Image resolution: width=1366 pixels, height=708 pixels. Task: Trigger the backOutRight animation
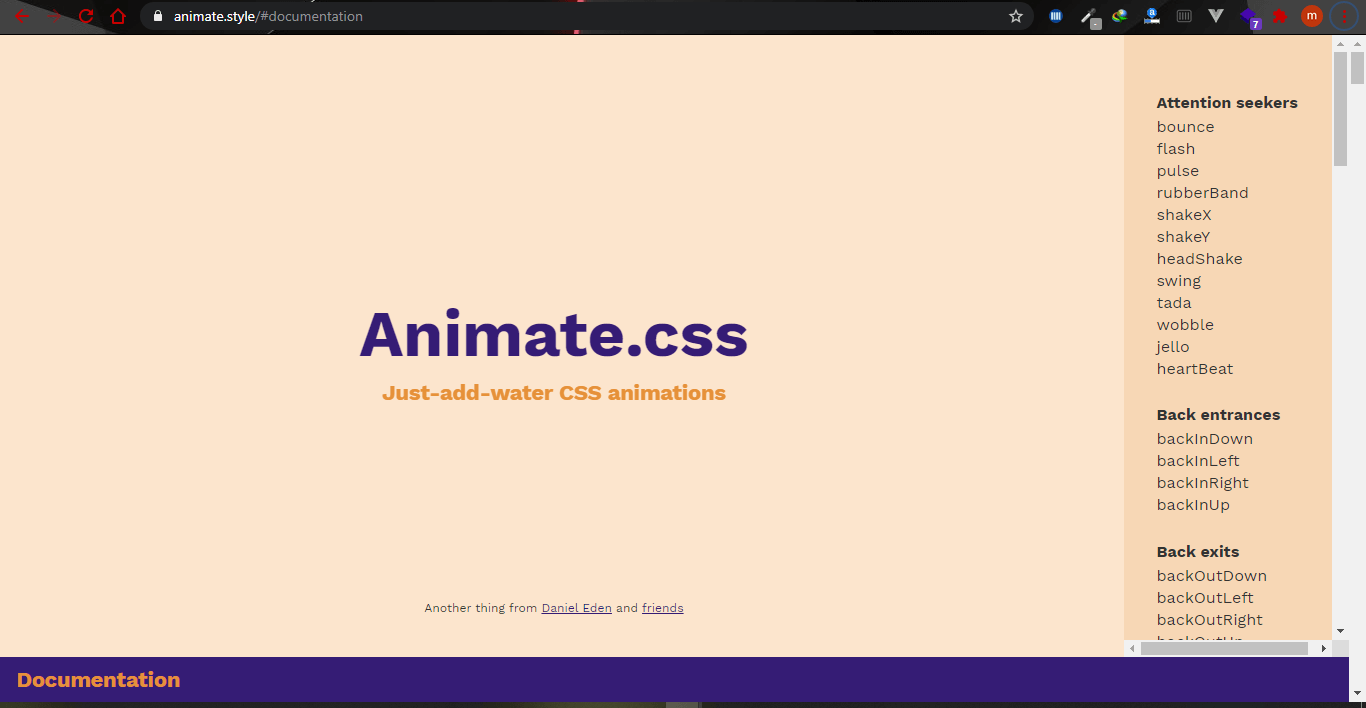click(1210, 620)
